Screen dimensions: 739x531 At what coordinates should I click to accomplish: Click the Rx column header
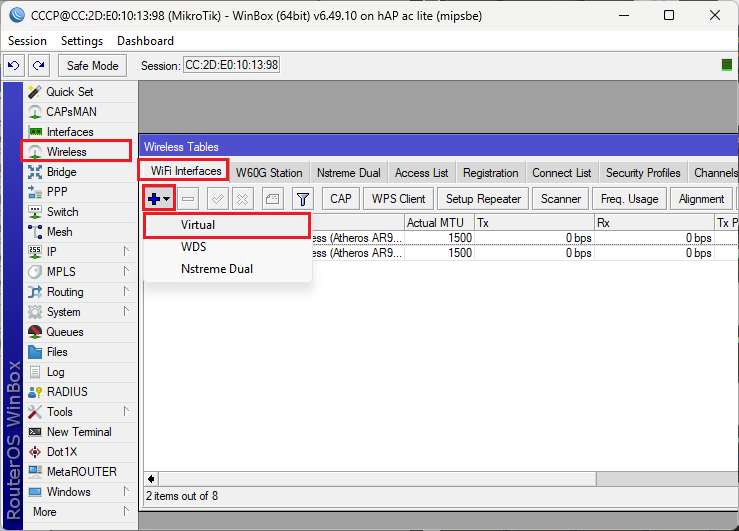point(654,223)
